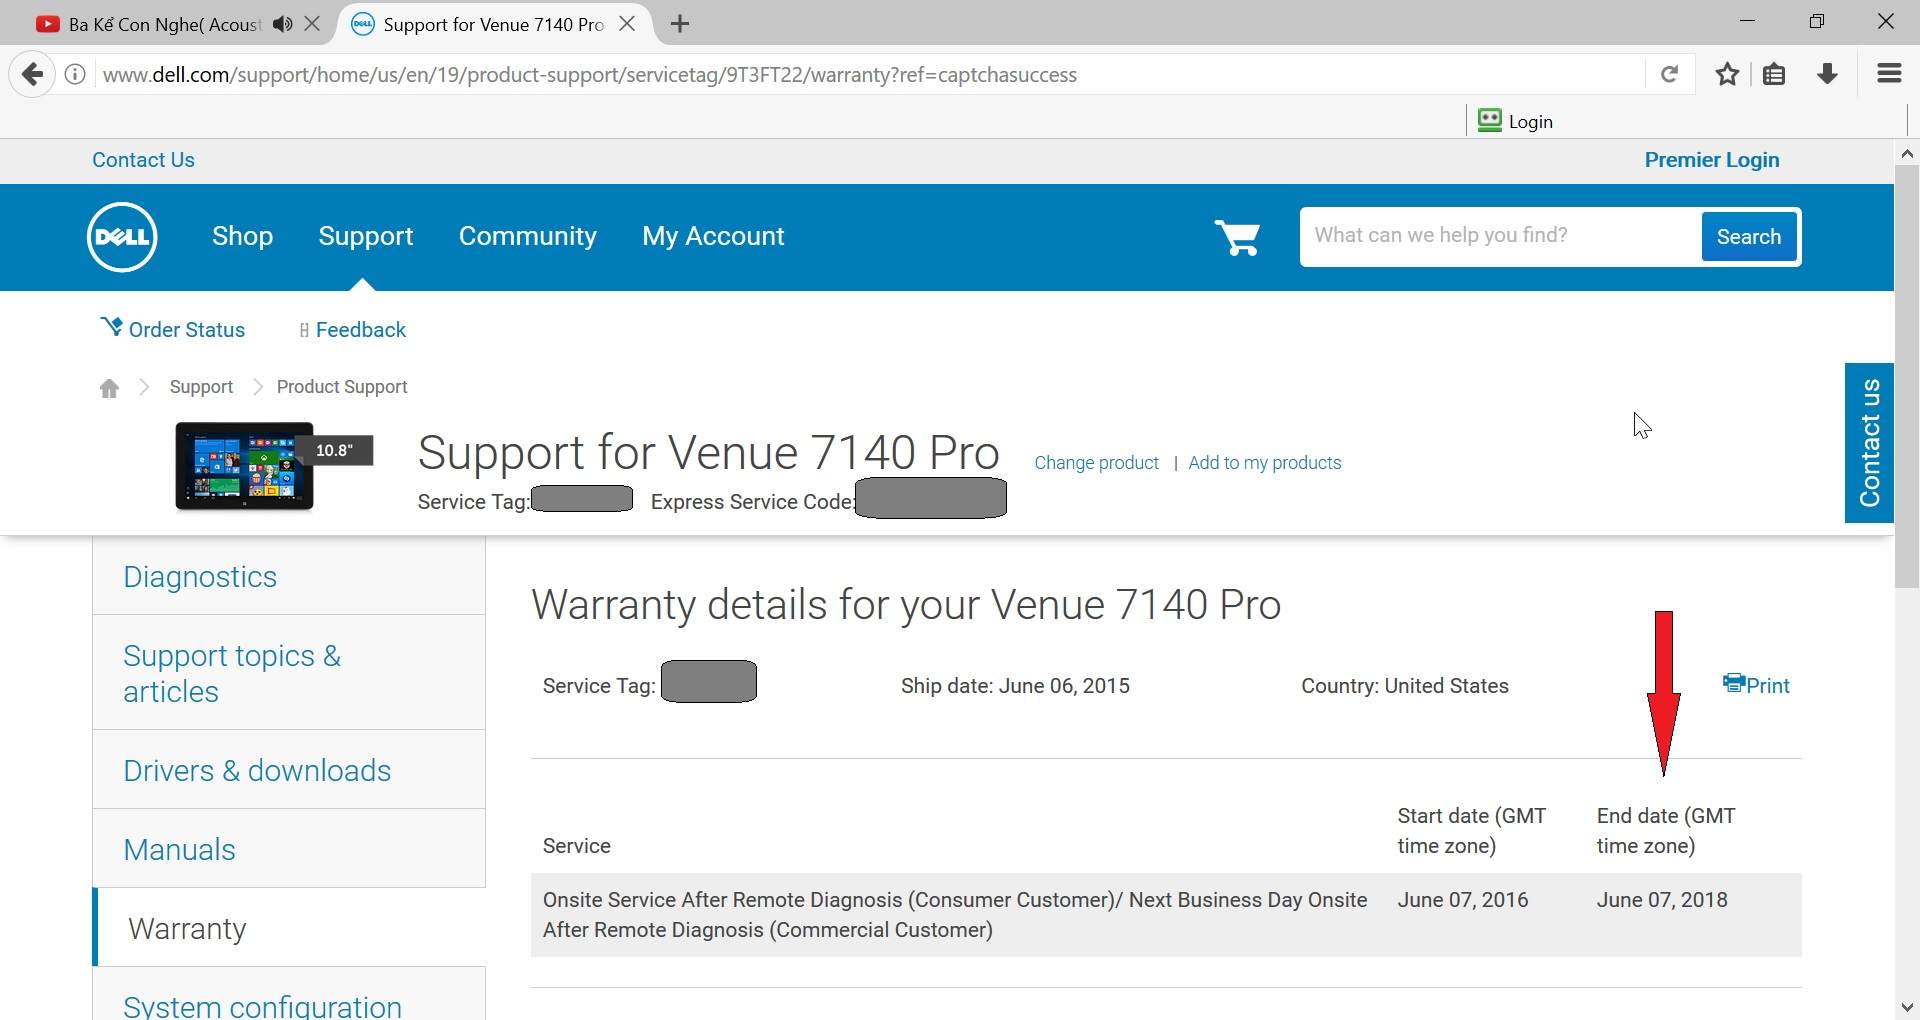Click the Search button
Viewport: 1920px width, 1020px height.
[x=1749, y=237]
